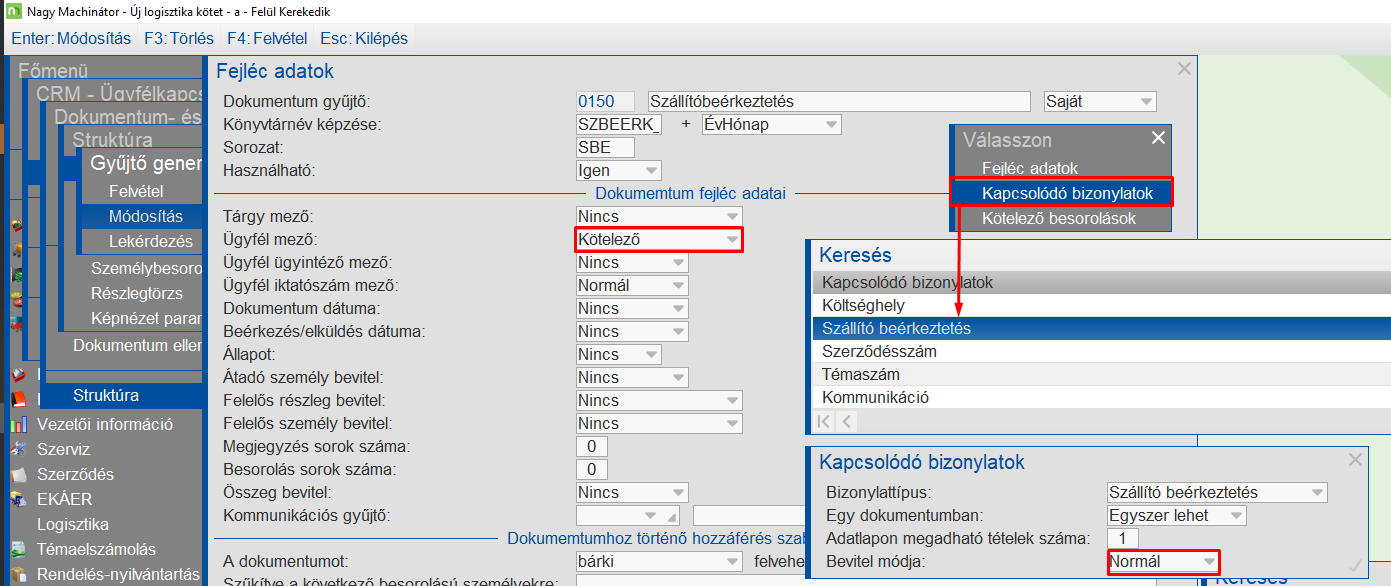The image size is (1391, 586).
Task: Click the Sorozat SBE field
Action: pyautogui.click(x=605, y=147)
